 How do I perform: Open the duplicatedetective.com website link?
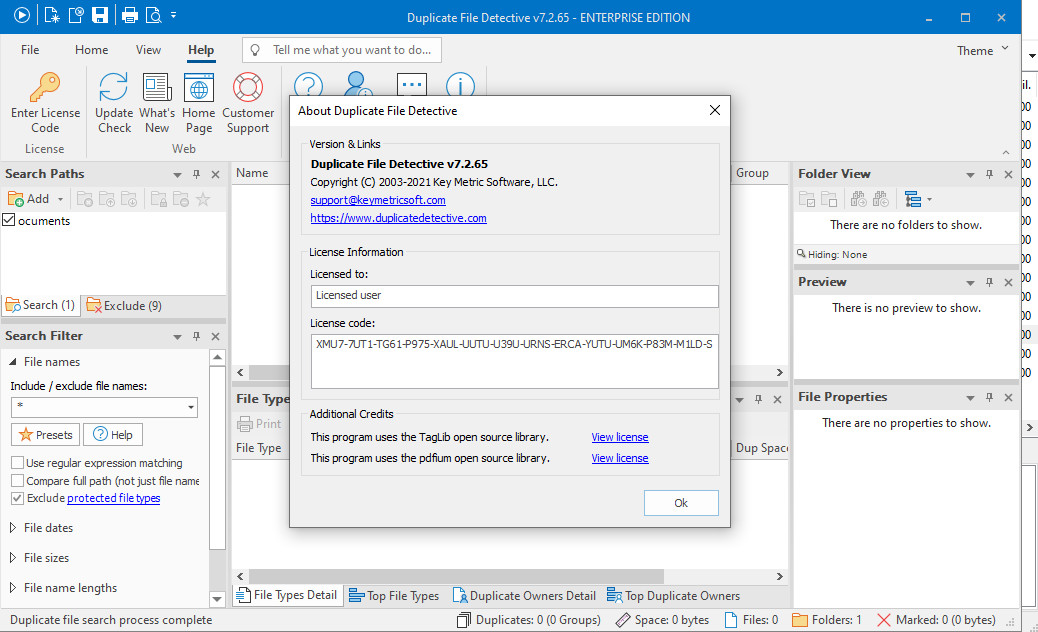[x=398, y=218]
